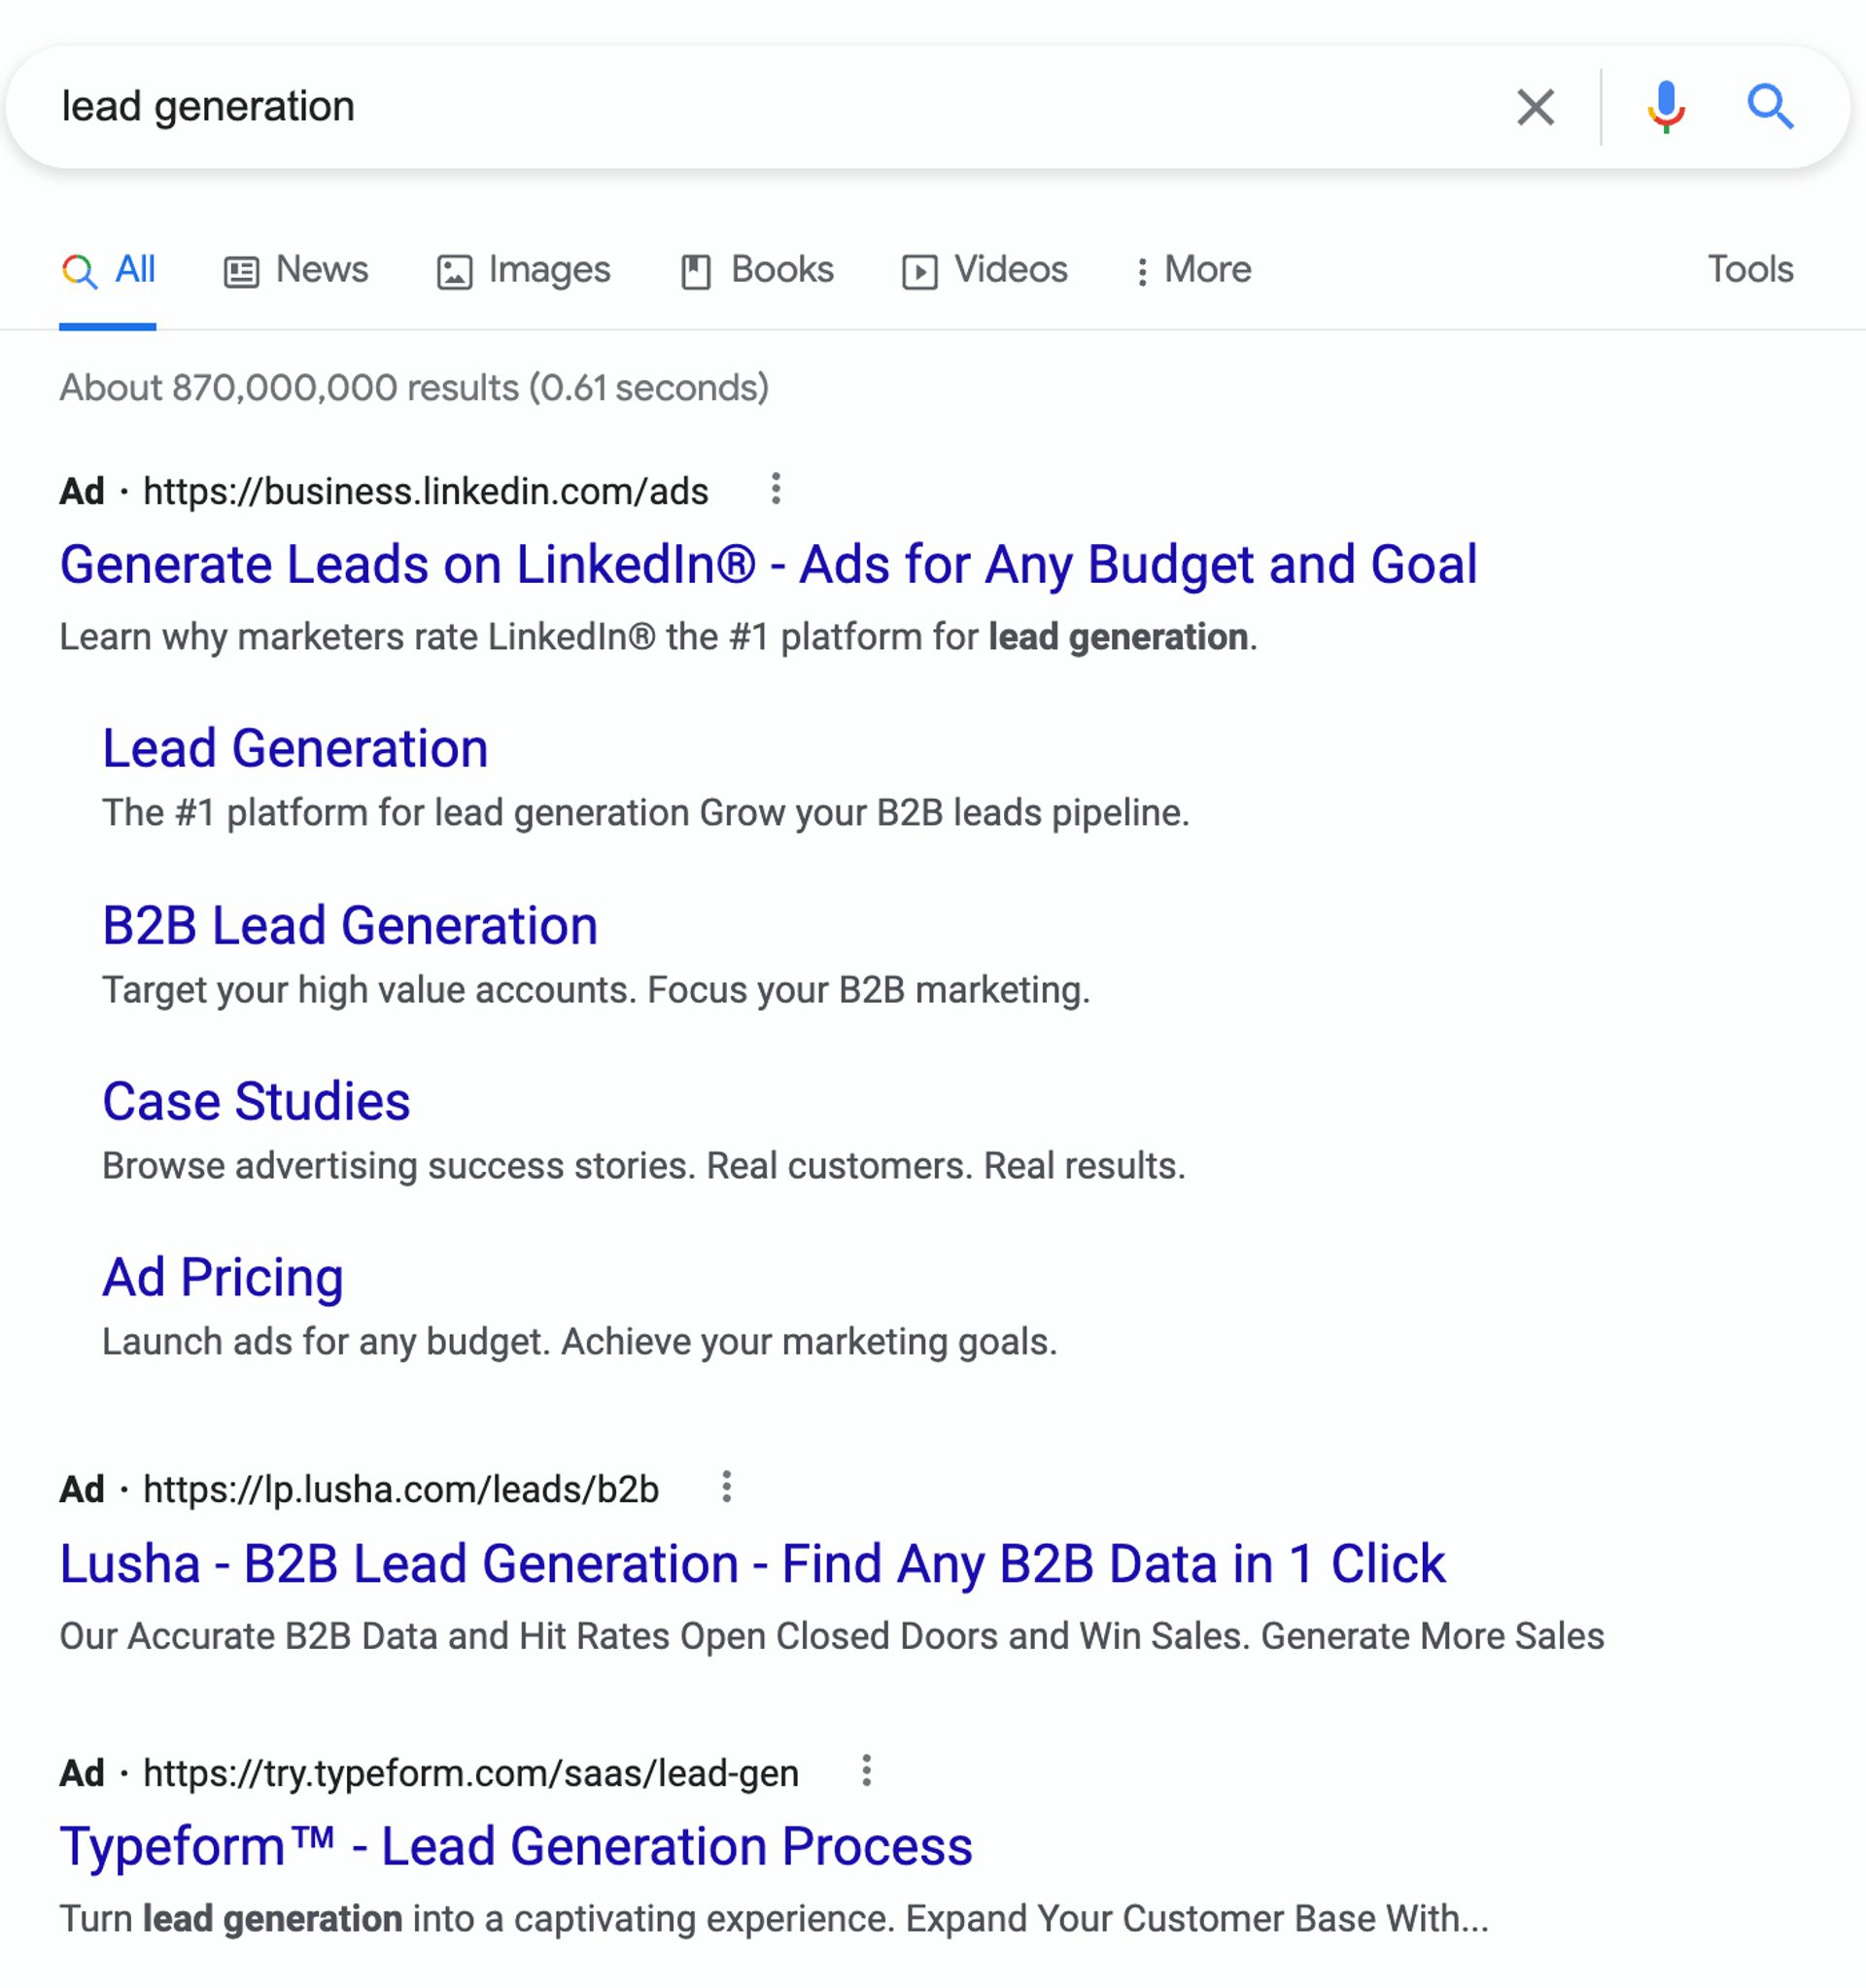Click the voice search microphone icon
The width and height of the screenshot is (1866, 1988).
point(1666,107)
